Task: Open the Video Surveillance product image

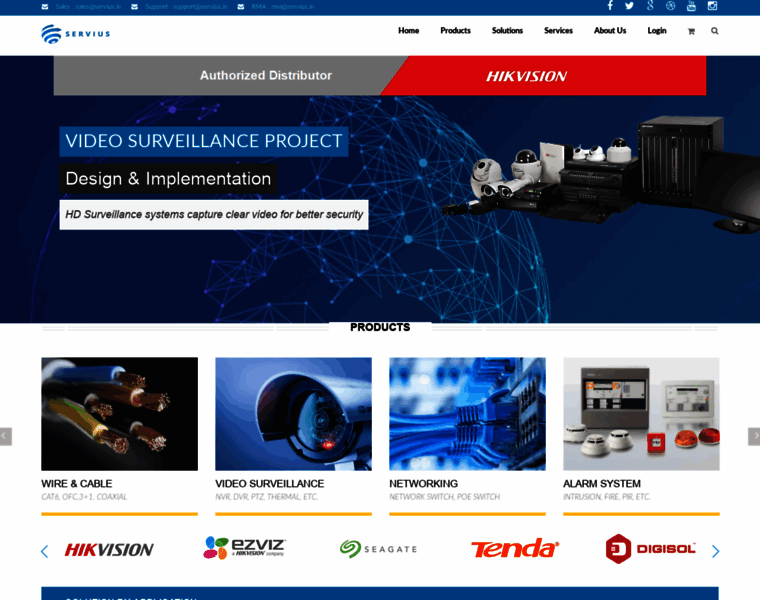Action: coord(293,414)
